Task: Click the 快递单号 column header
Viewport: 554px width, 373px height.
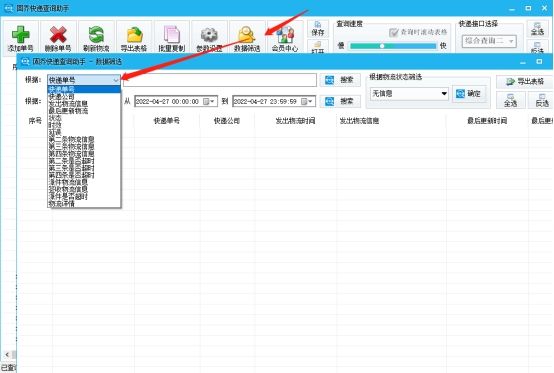Action: pos(166,121)
